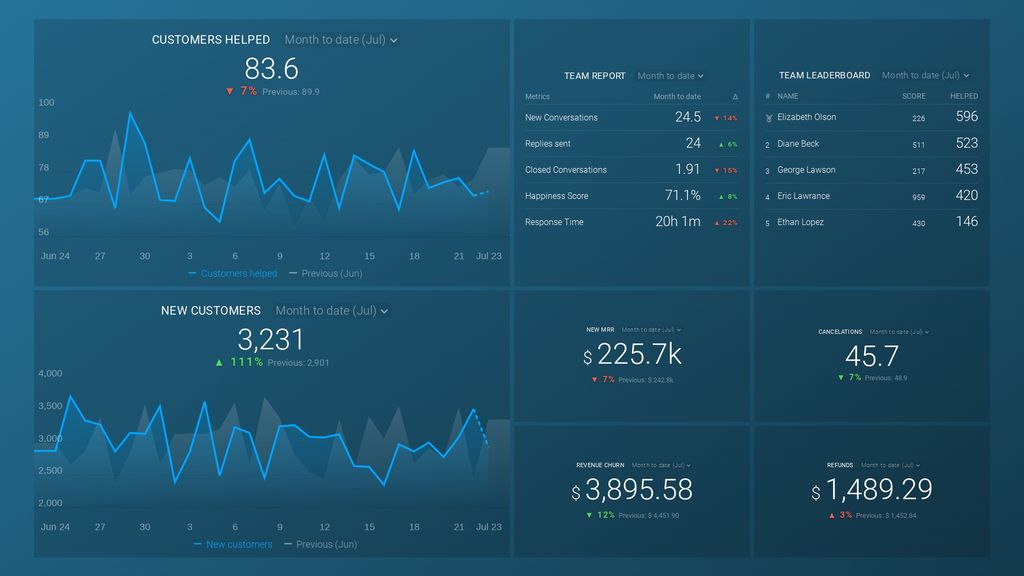
Task: Click the $1,489.29 Refunds value
Action: (872, 490)
